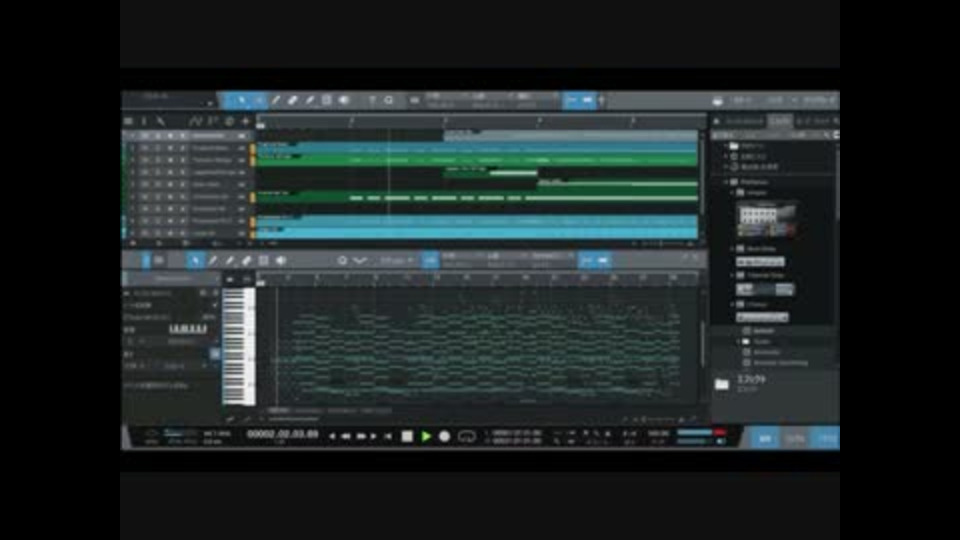Collapse the Chorus entry in browser
Viewport: 960px width, 540px height.
coord(732,304)
